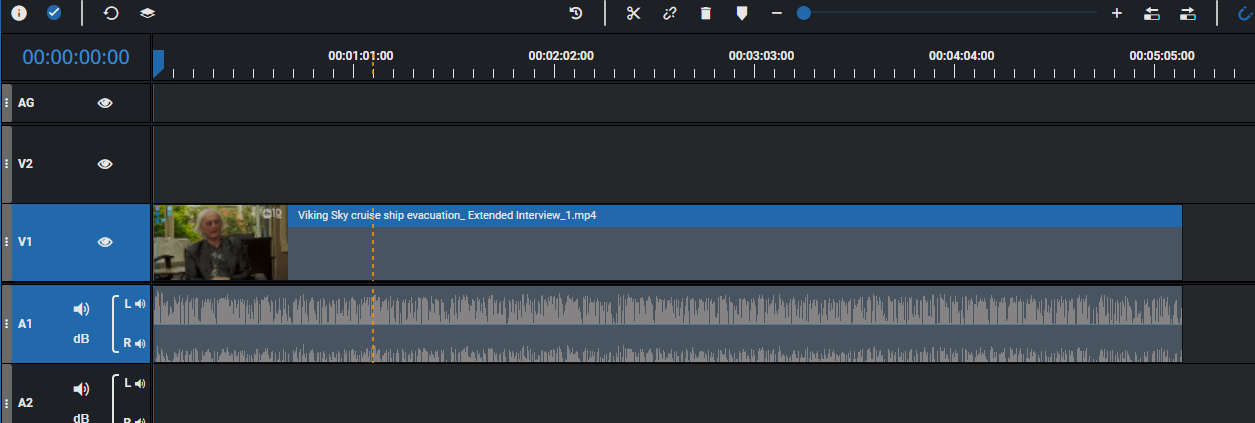Click the circular reset arrow icon
Viewport: 1255px width, 423px height.
tap(111, 13)
